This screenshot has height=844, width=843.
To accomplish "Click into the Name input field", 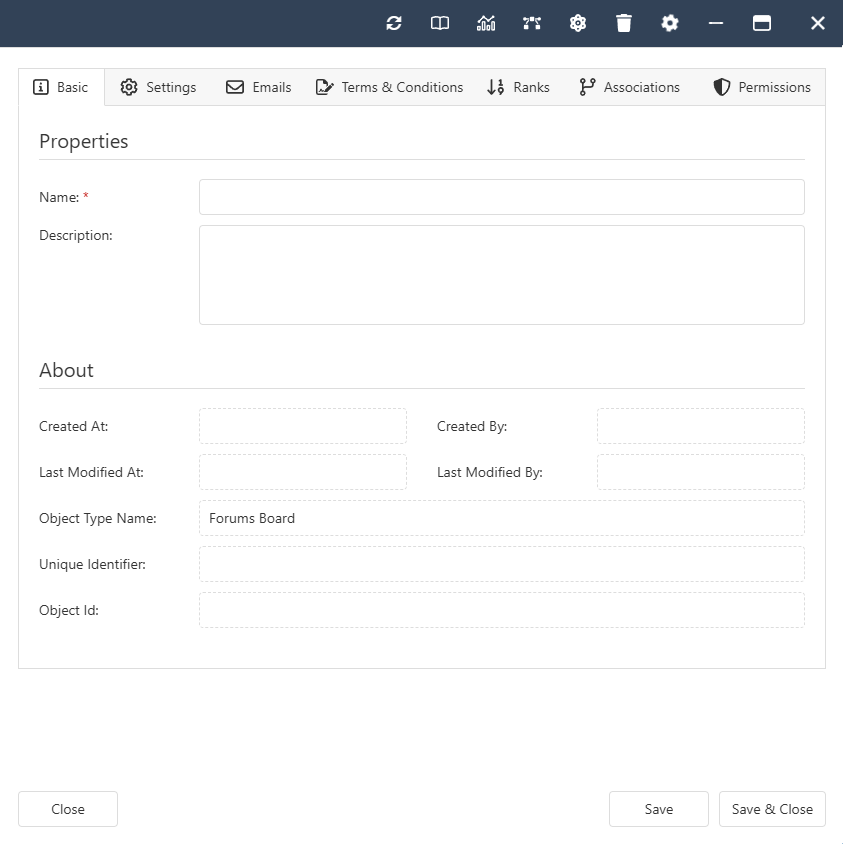I will [501, 197].
